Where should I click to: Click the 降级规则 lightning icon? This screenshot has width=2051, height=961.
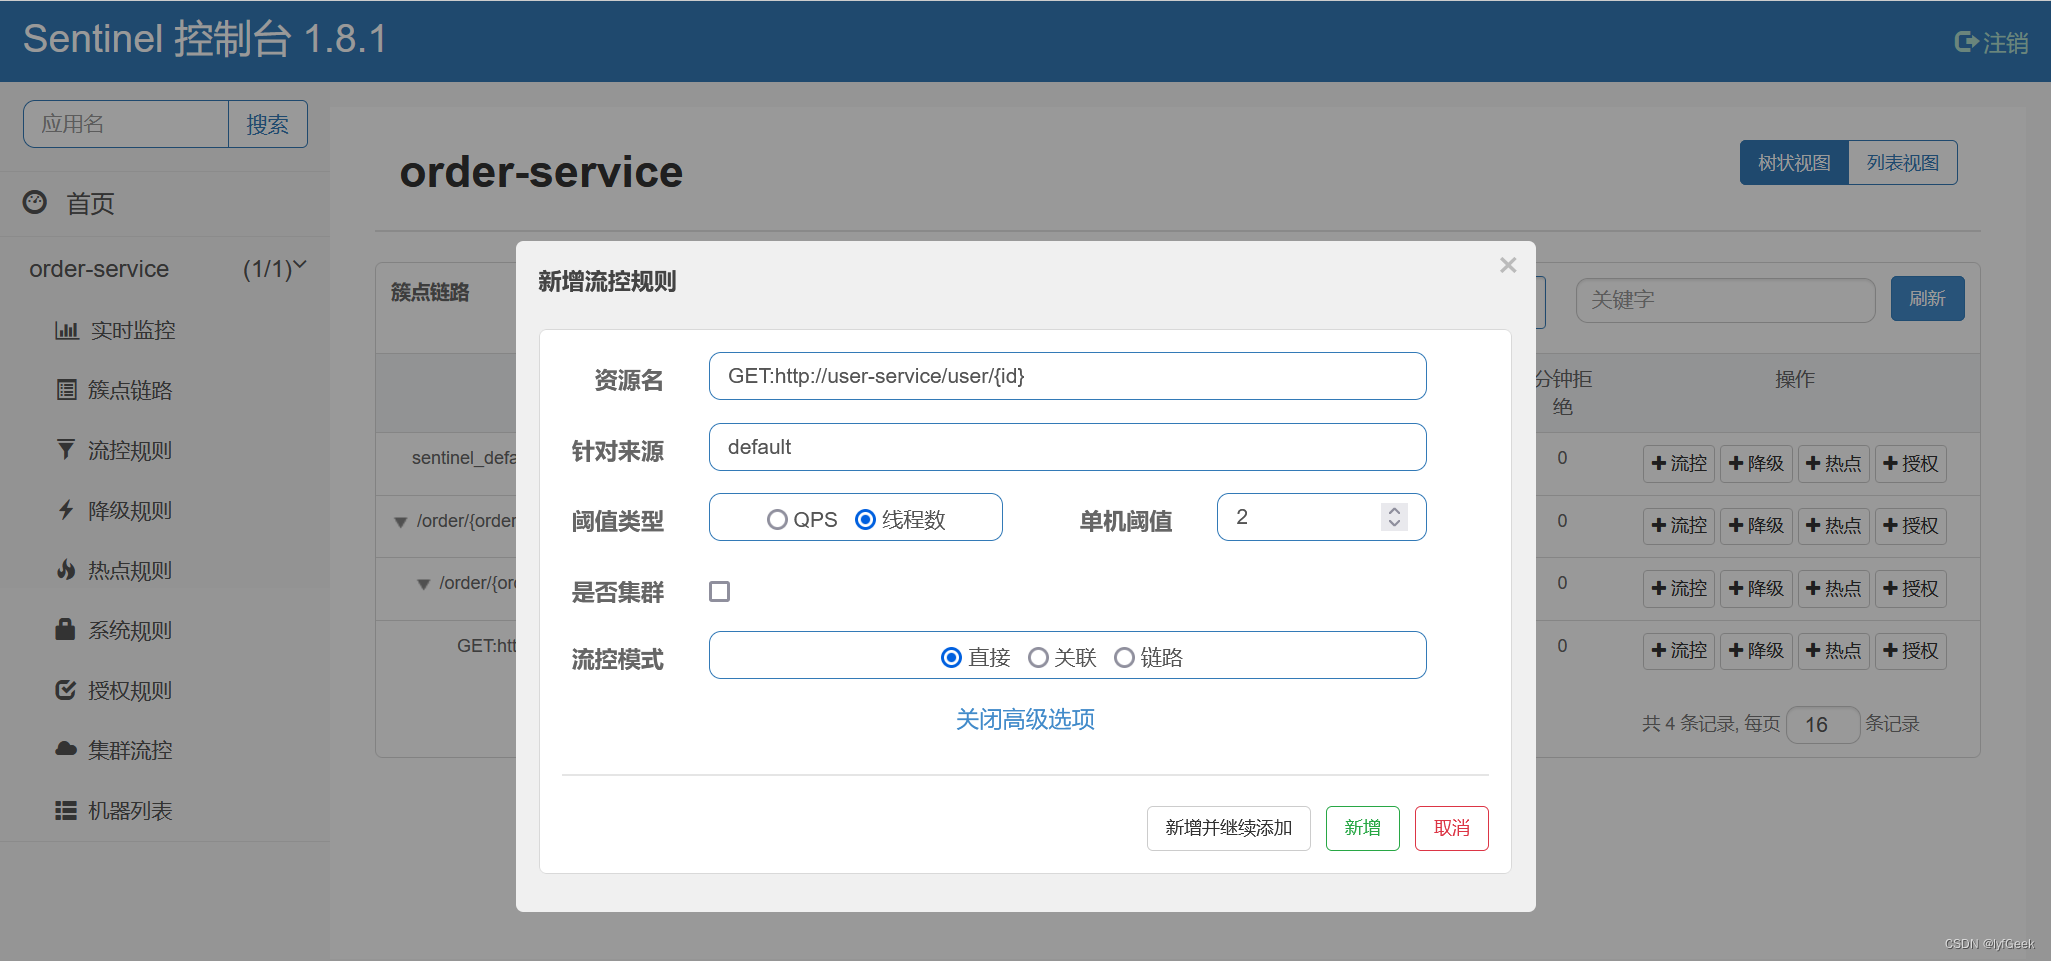66,510
